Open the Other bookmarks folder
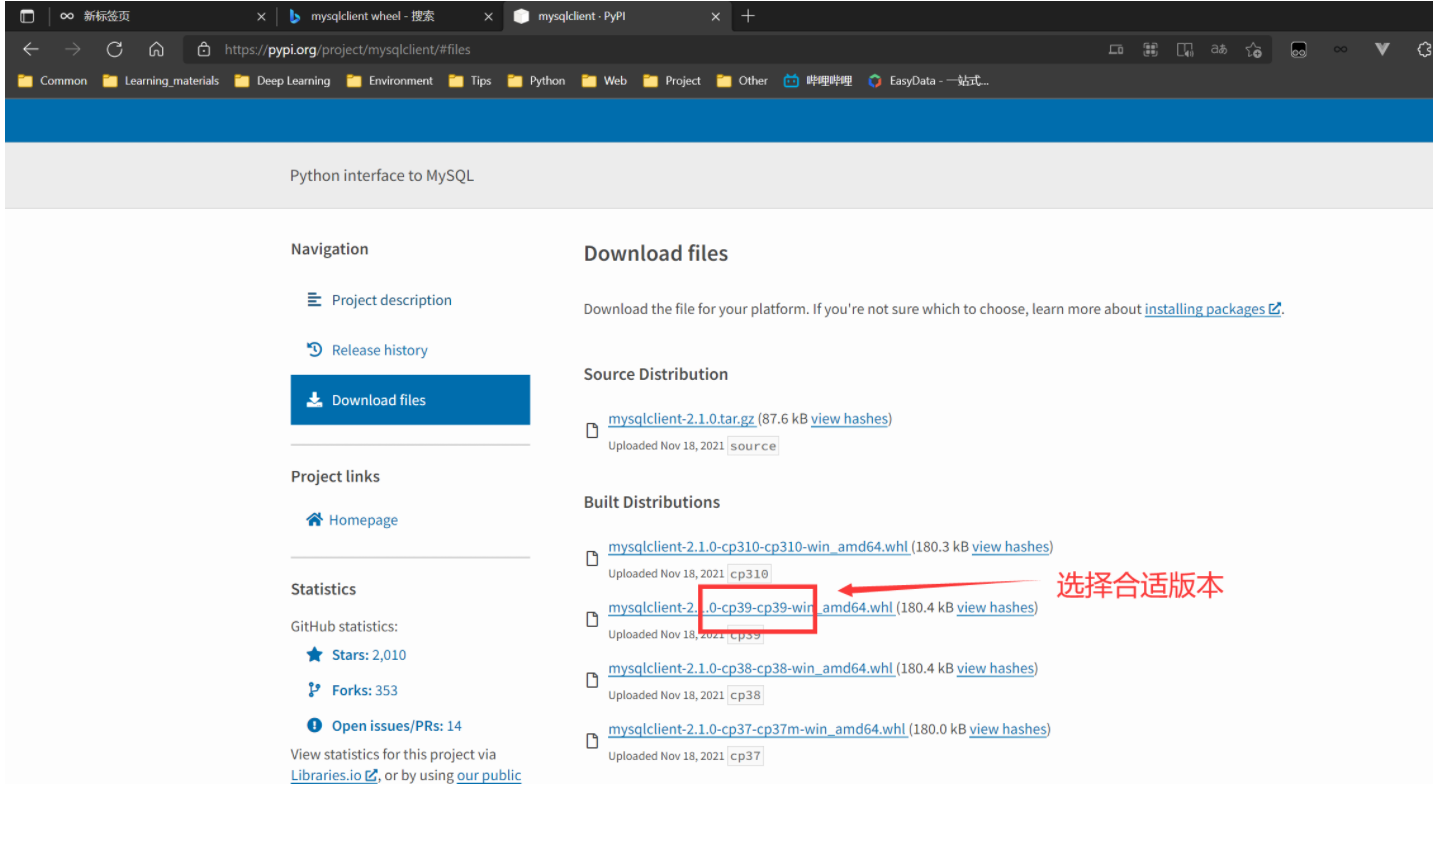Viewport: 1433px width, 843px height. coord(743,81)
